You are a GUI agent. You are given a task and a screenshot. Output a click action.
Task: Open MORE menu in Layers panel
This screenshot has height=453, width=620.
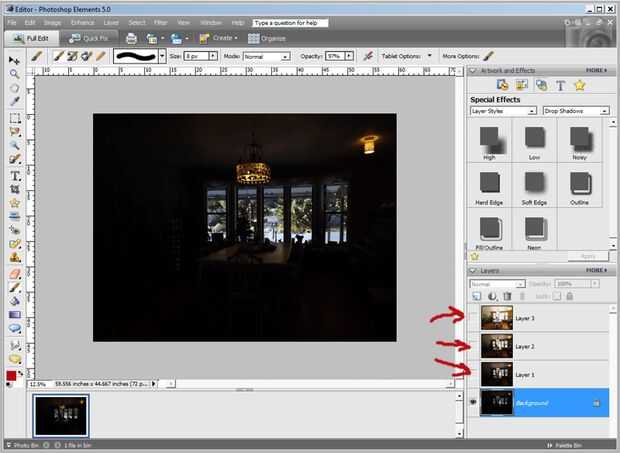(597, 270)
